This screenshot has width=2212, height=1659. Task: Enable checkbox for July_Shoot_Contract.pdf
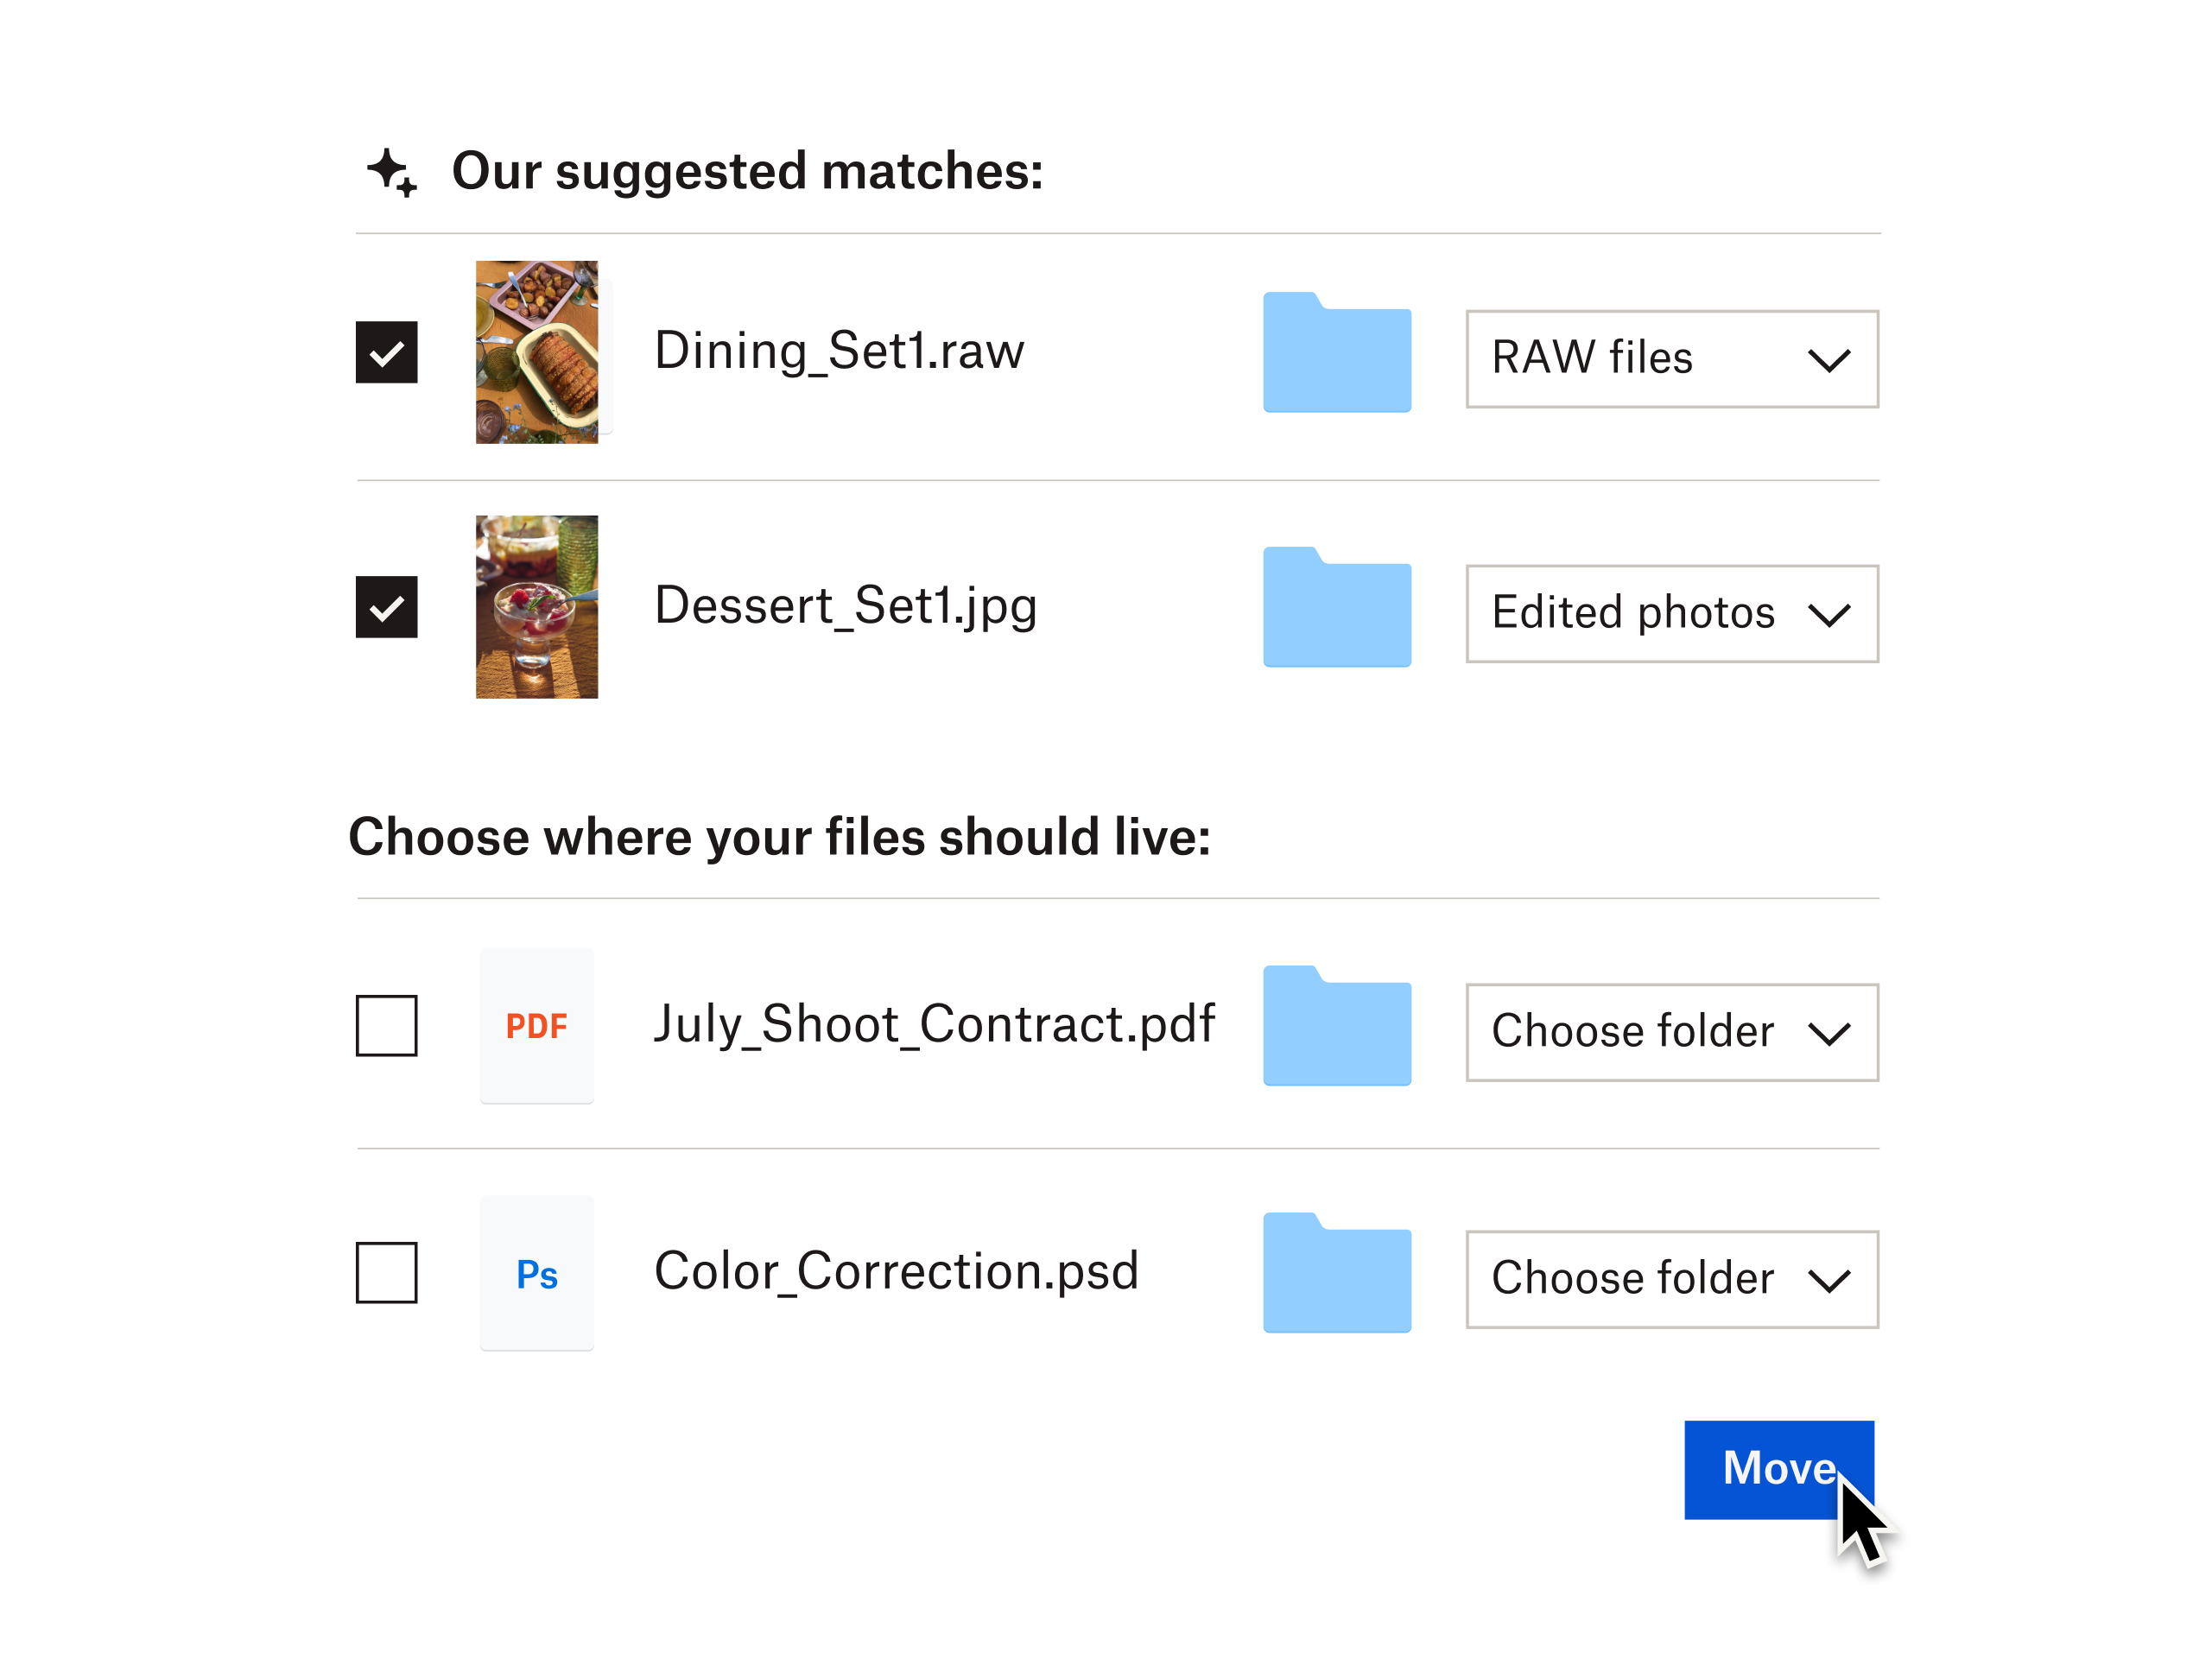[385, 1024]
